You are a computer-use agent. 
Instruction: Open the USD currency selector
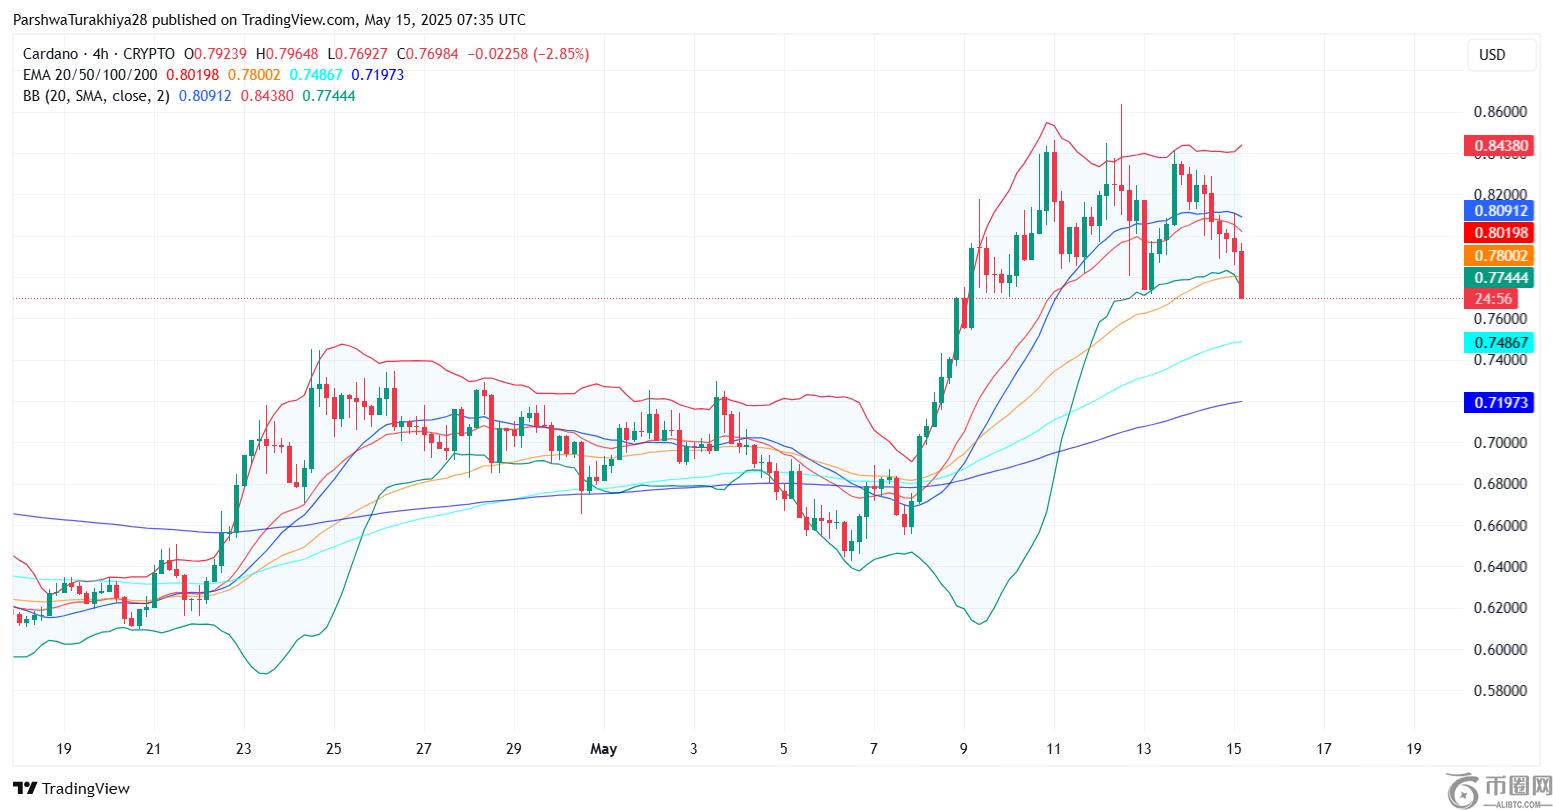point(1491,55)
